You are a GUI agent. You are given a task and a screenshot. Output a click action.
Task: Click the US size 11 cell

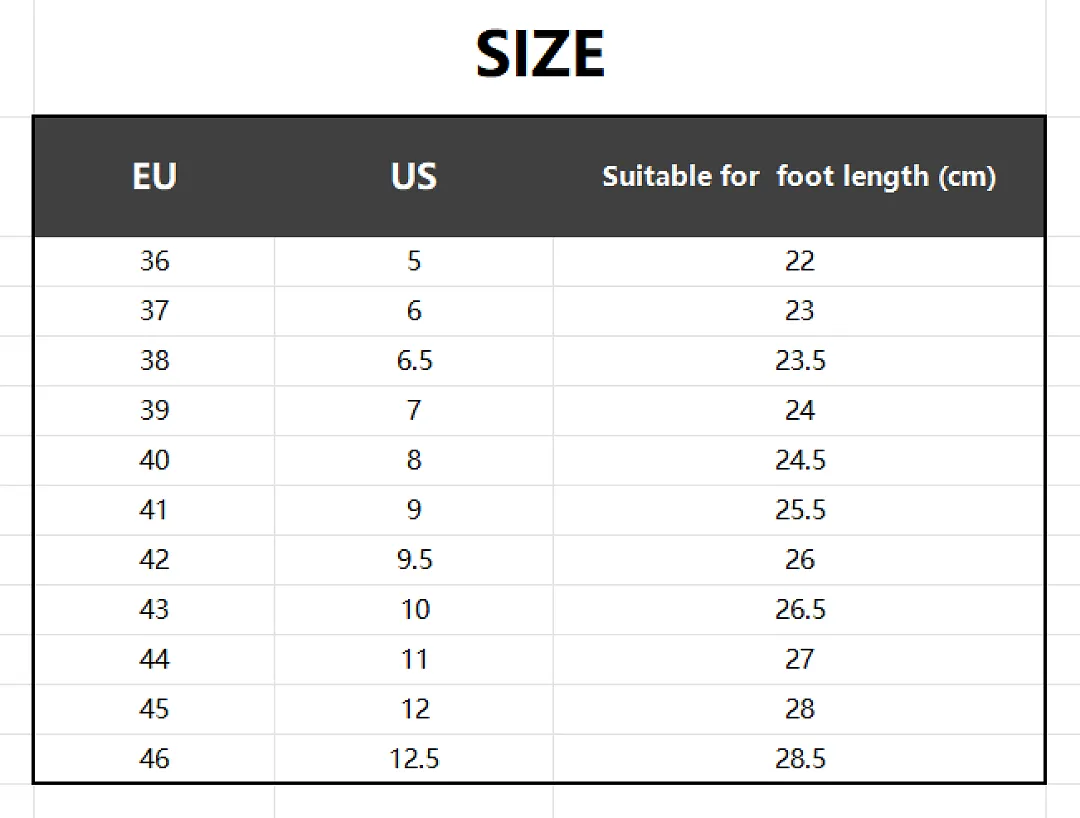pos(414,659)
